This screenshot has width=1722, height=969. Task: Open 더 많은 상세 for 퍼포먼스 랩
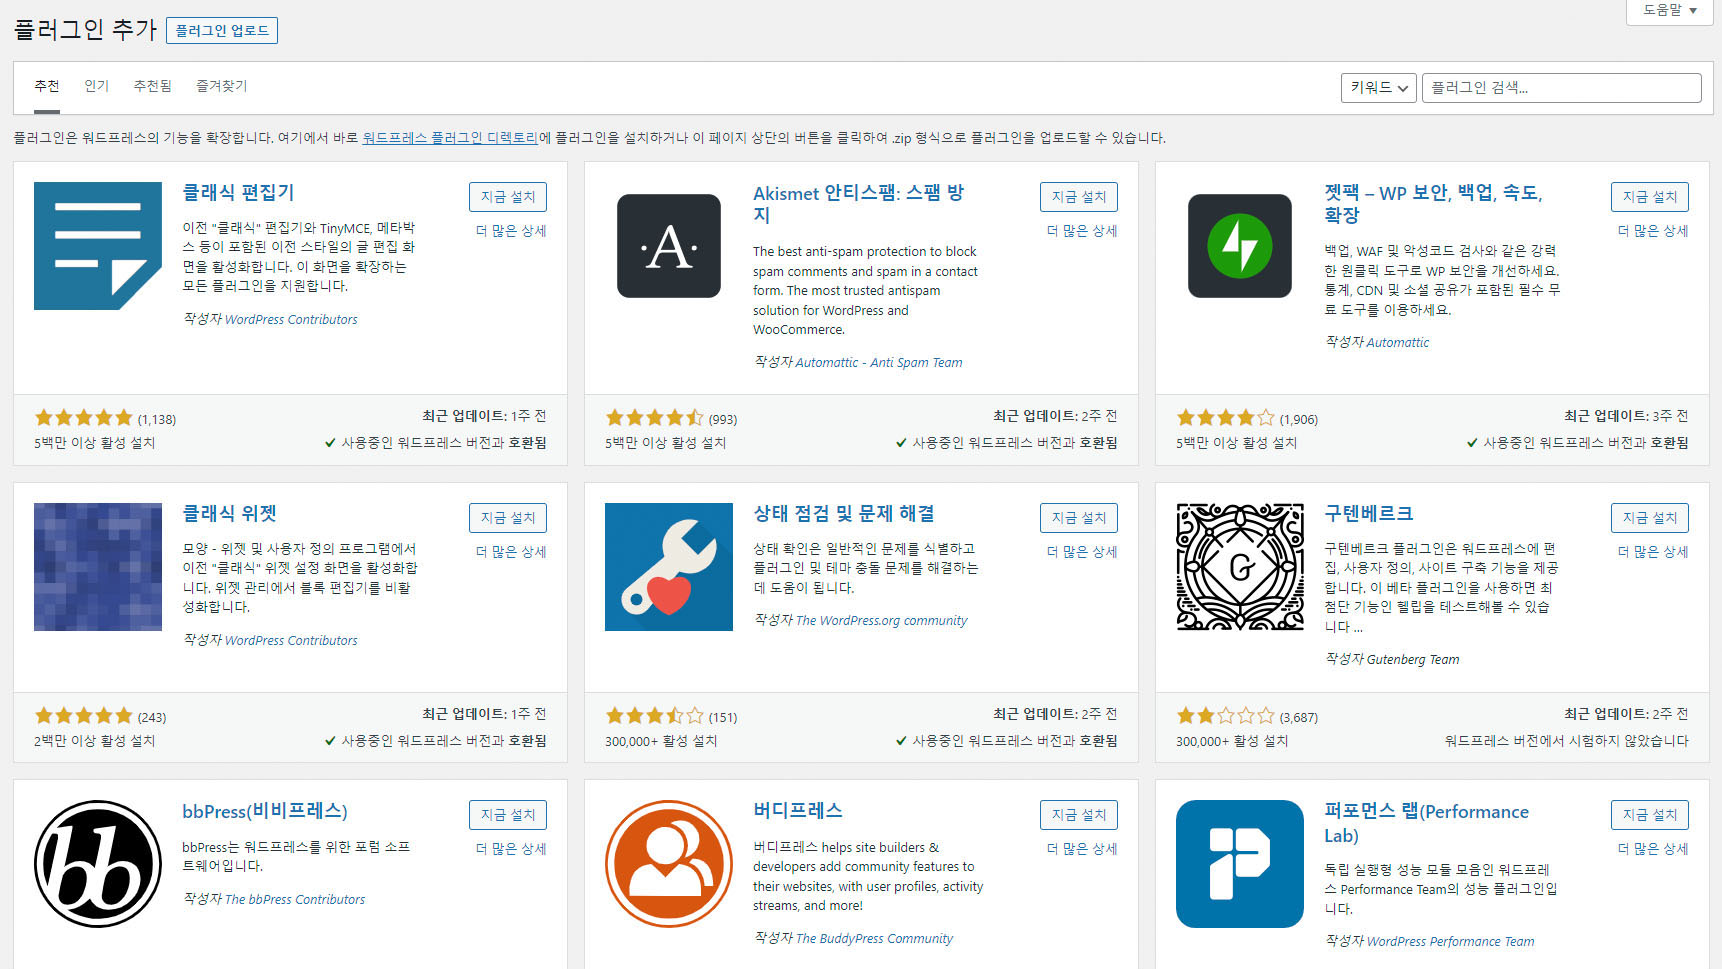(x=1653, y=849)
